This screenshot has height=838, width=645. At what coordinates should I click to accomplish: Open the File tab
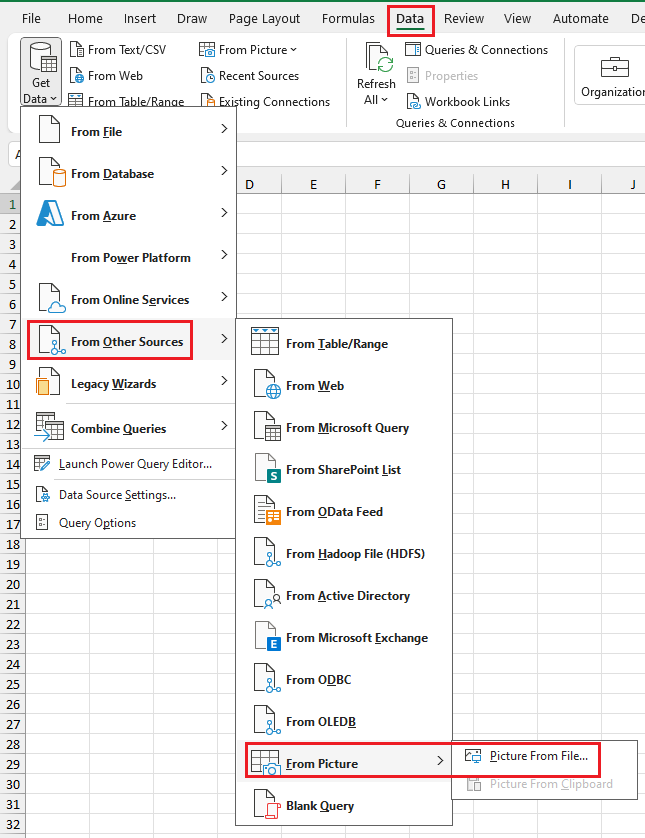coord(31,19)
